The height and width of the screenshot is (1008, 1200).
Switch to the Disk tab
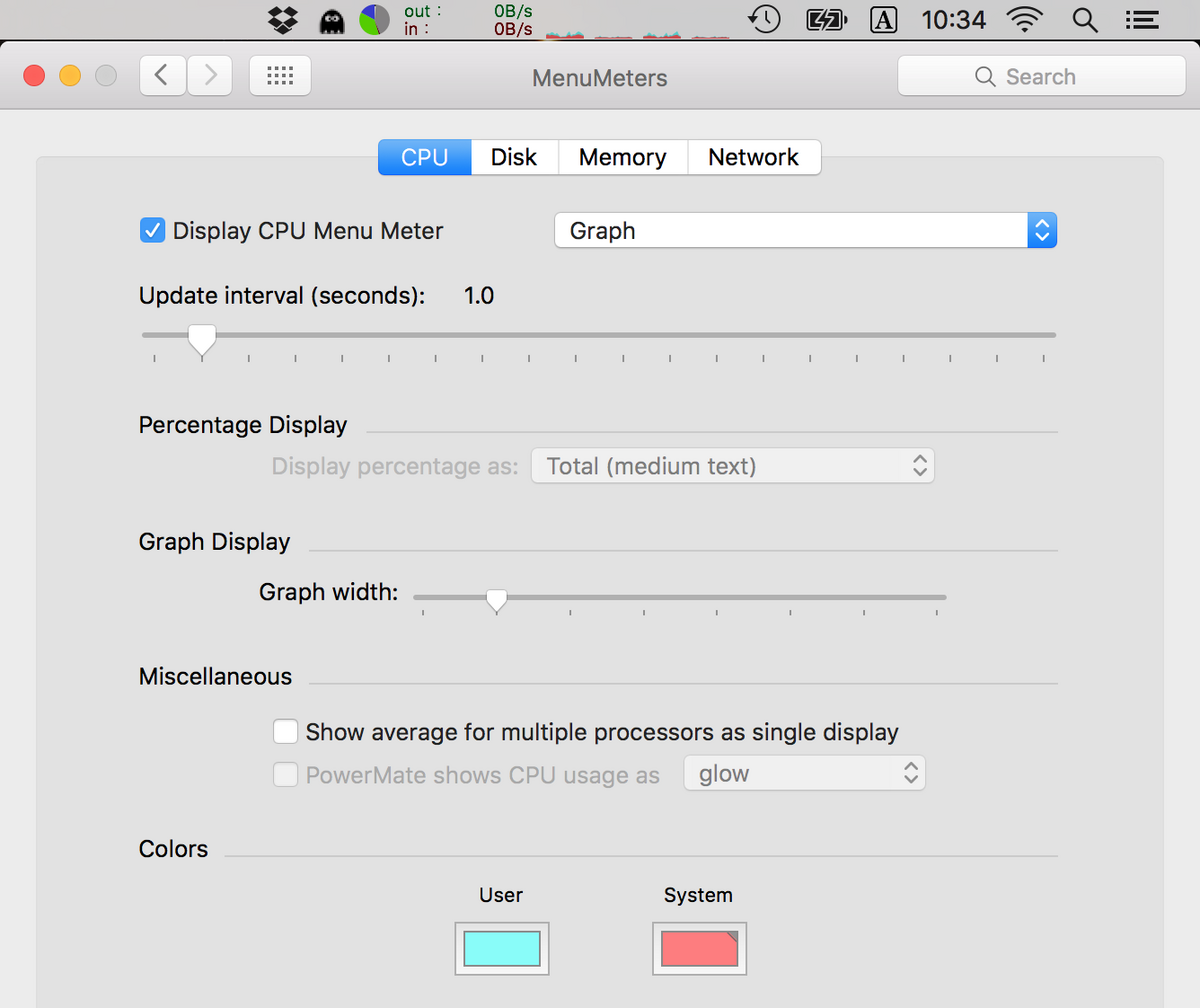514,157
